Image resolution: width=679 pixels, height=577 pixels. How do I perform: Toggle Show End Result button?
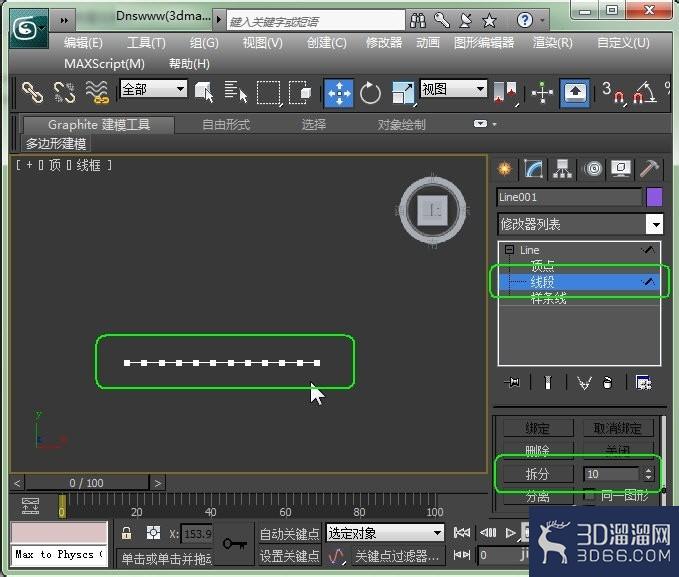tap(548, 383)
